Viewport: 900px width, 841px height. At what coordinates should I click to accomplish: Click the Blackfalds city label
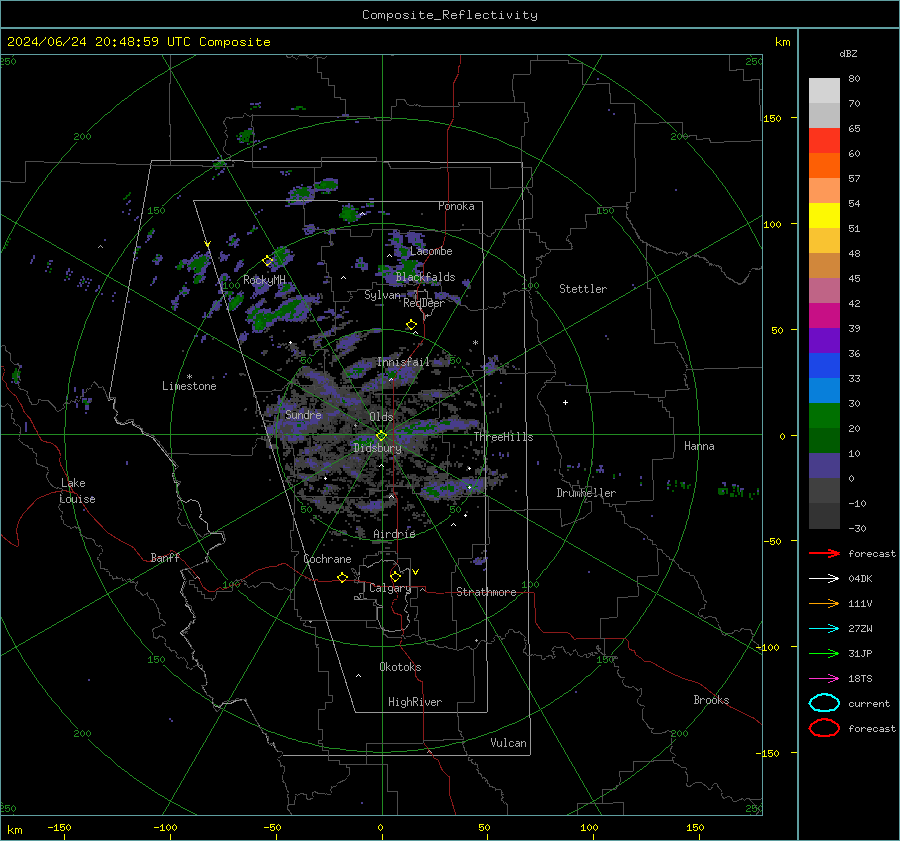coord(425,277)
